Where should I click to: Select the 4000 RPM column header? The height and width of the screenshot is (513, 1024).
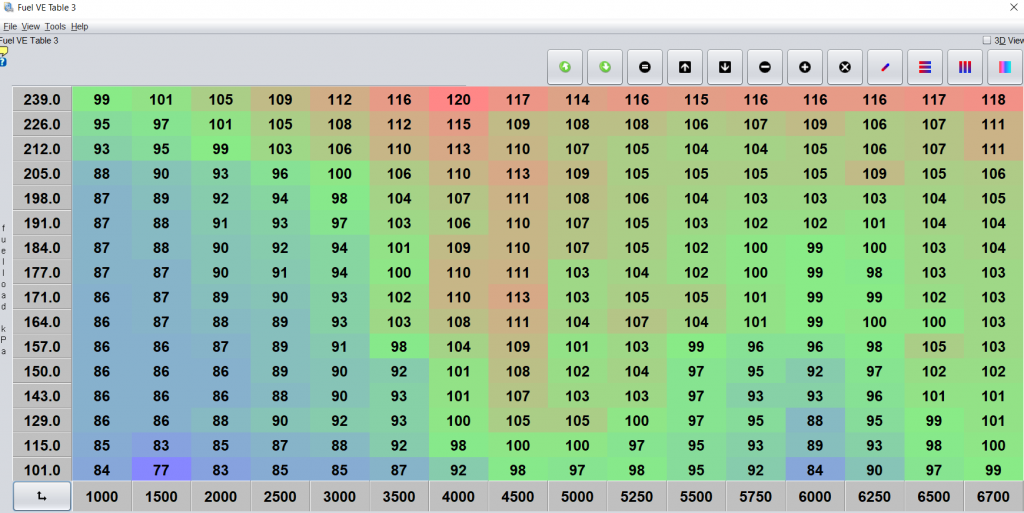coord(458,496)
